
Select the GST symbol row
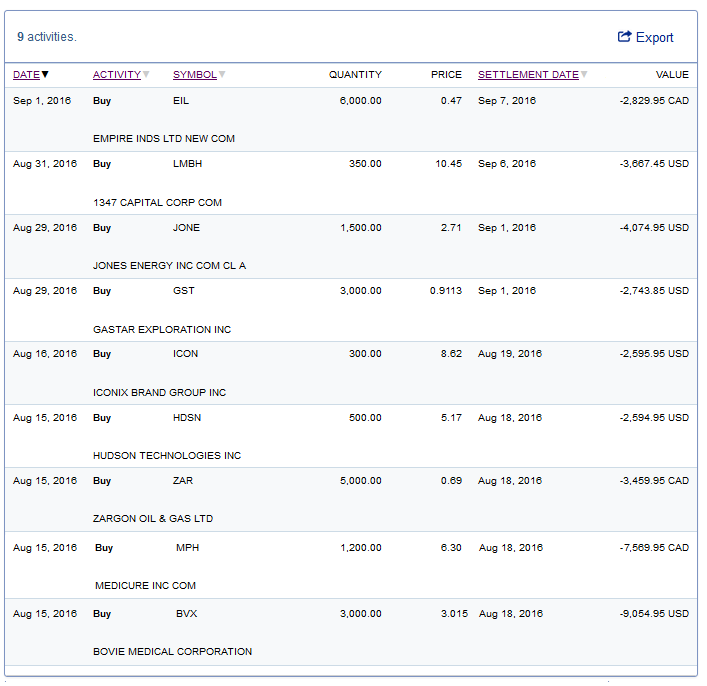click(183, 291)
